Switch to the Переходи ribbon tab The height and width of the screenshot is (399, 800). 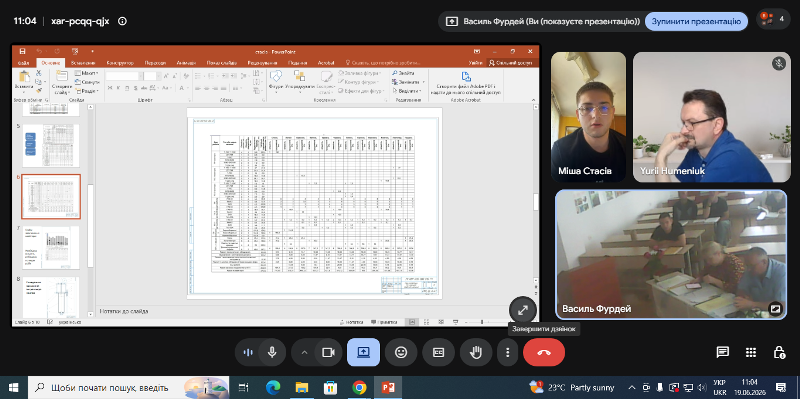pos(155,63)
